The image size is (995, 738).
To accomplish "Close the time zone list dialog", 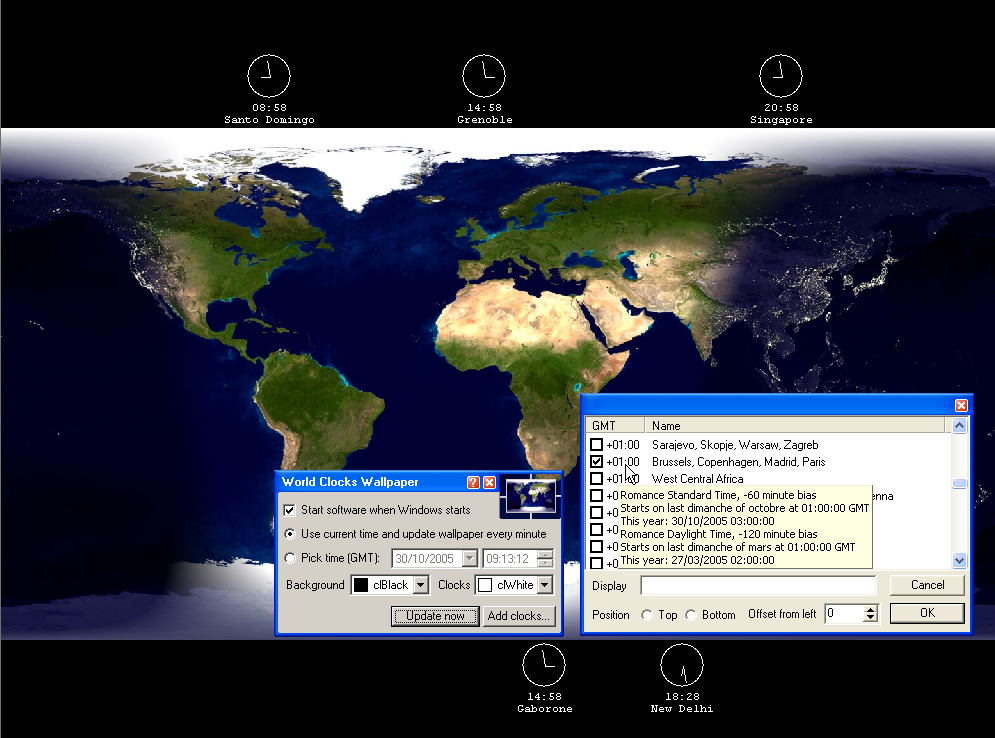I will [961, 405].
